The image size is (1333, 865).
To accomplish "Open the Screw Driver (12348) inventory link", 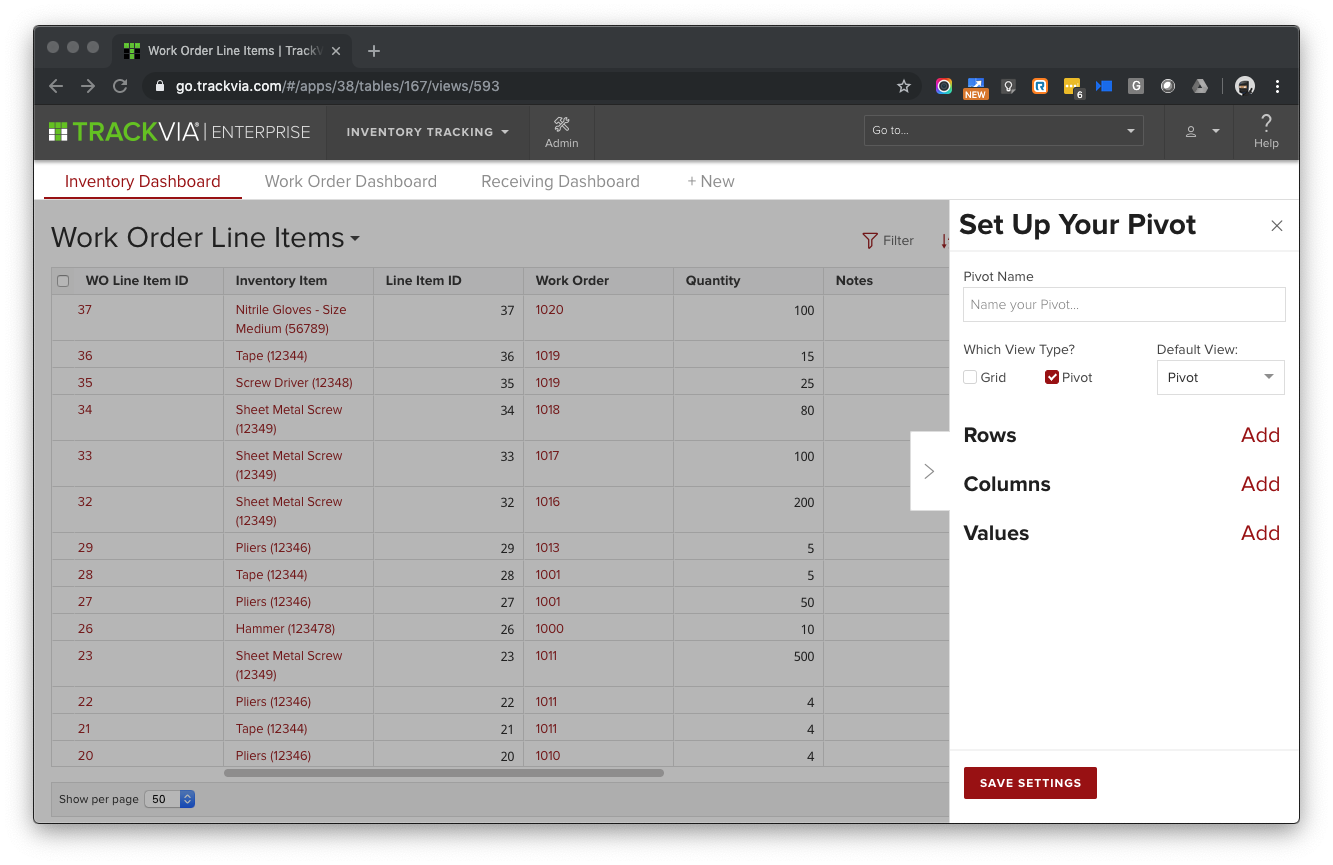I will pyautogui.click(x=294, y=383).
